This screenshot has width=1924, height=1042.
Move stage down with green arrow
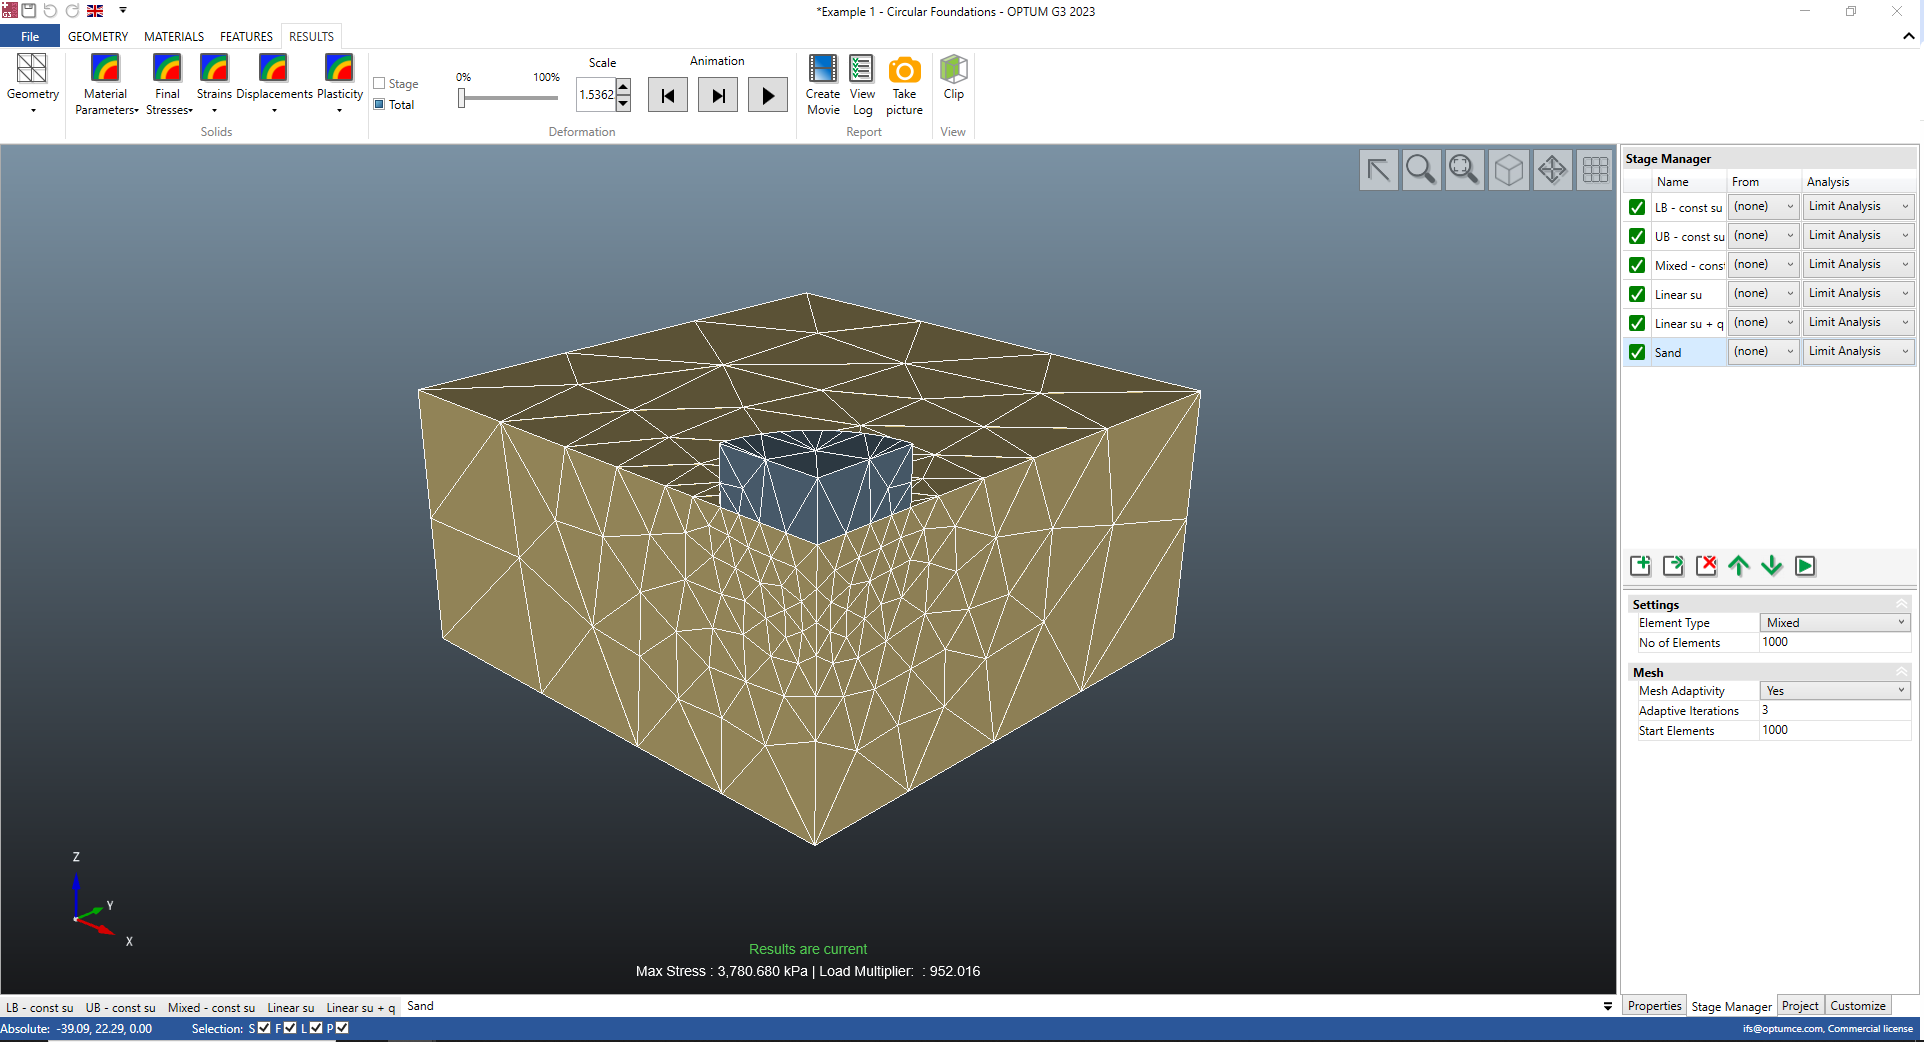[x=1772, y=566]
